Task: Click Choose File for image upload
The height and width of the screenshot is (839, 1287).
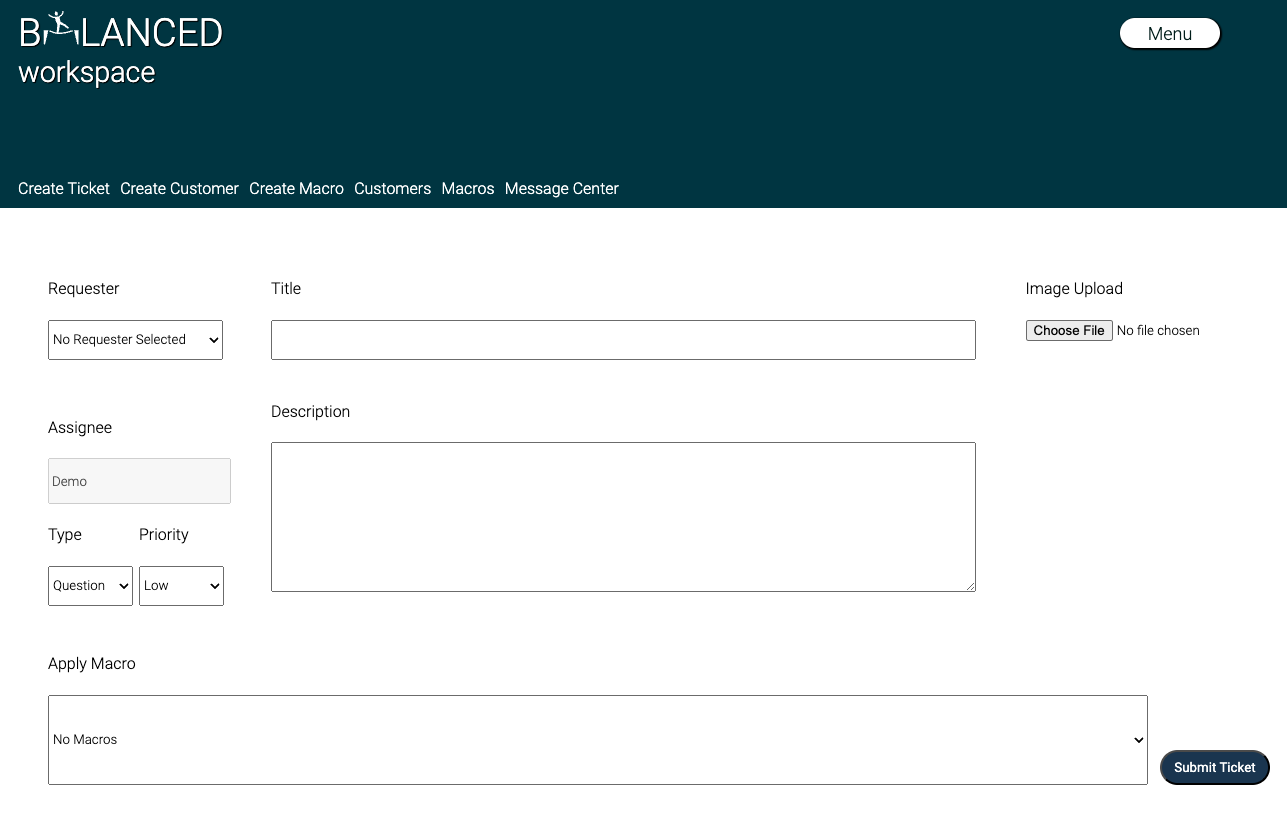Action: pyautogui.click(x=1069, y=331)
